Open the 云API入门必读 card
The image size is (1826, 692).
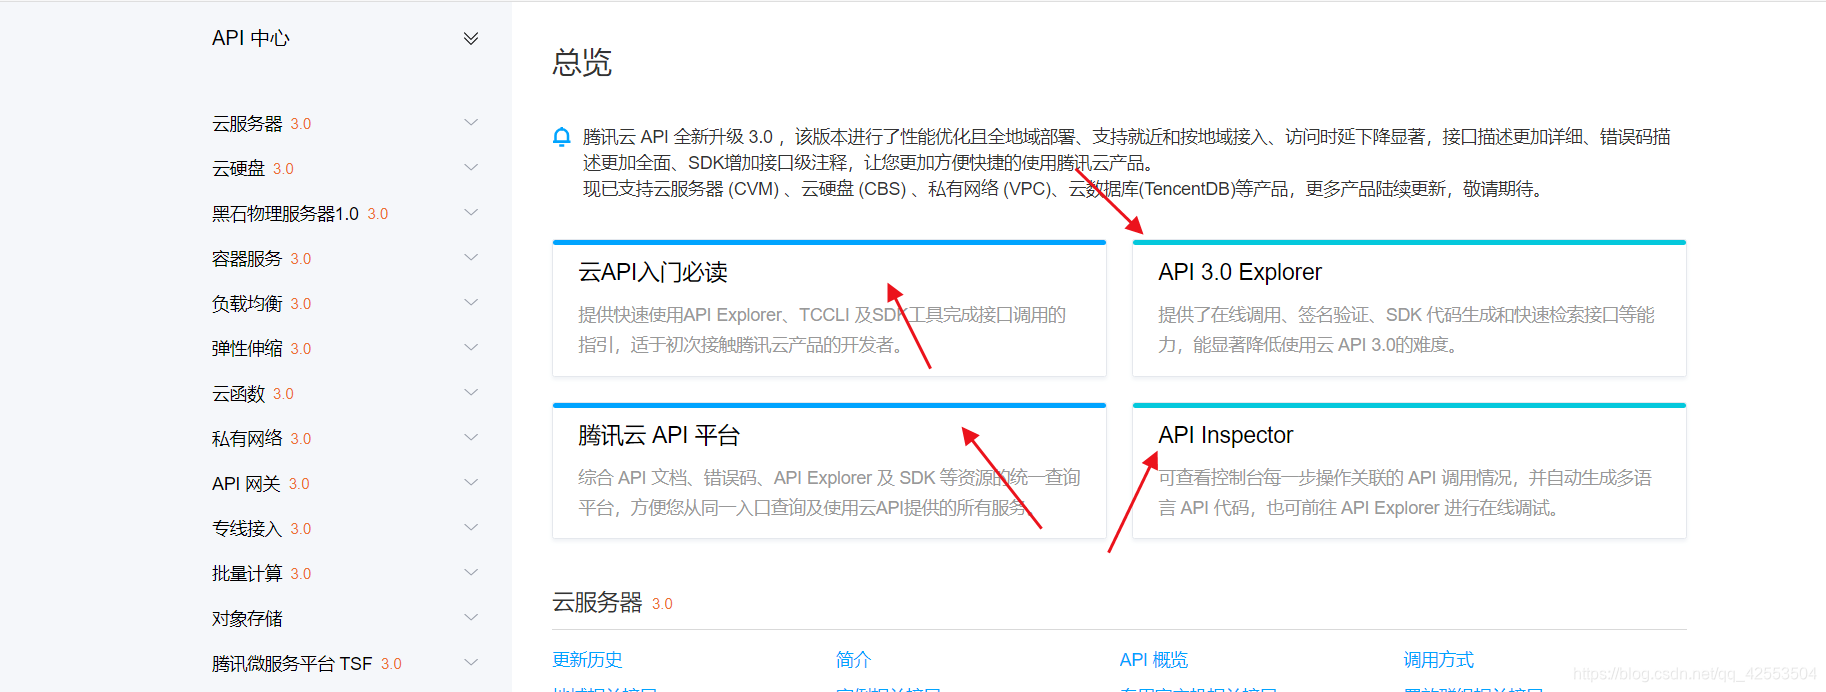pos(829,308)
